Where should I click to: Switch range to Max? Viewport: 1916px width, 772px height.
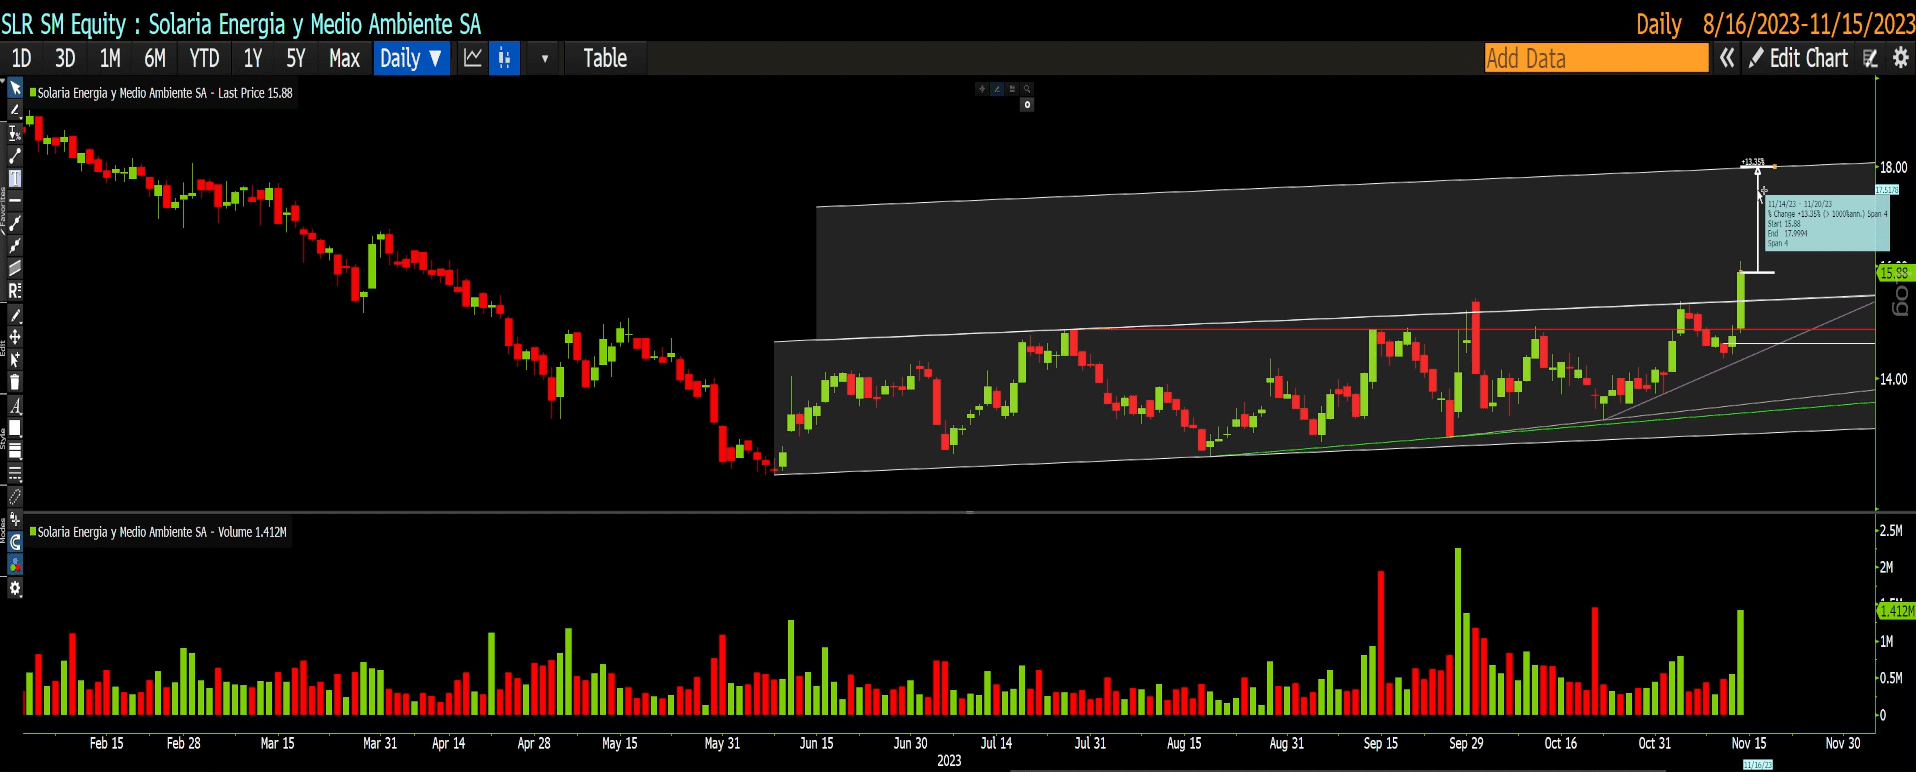point(344,58)
